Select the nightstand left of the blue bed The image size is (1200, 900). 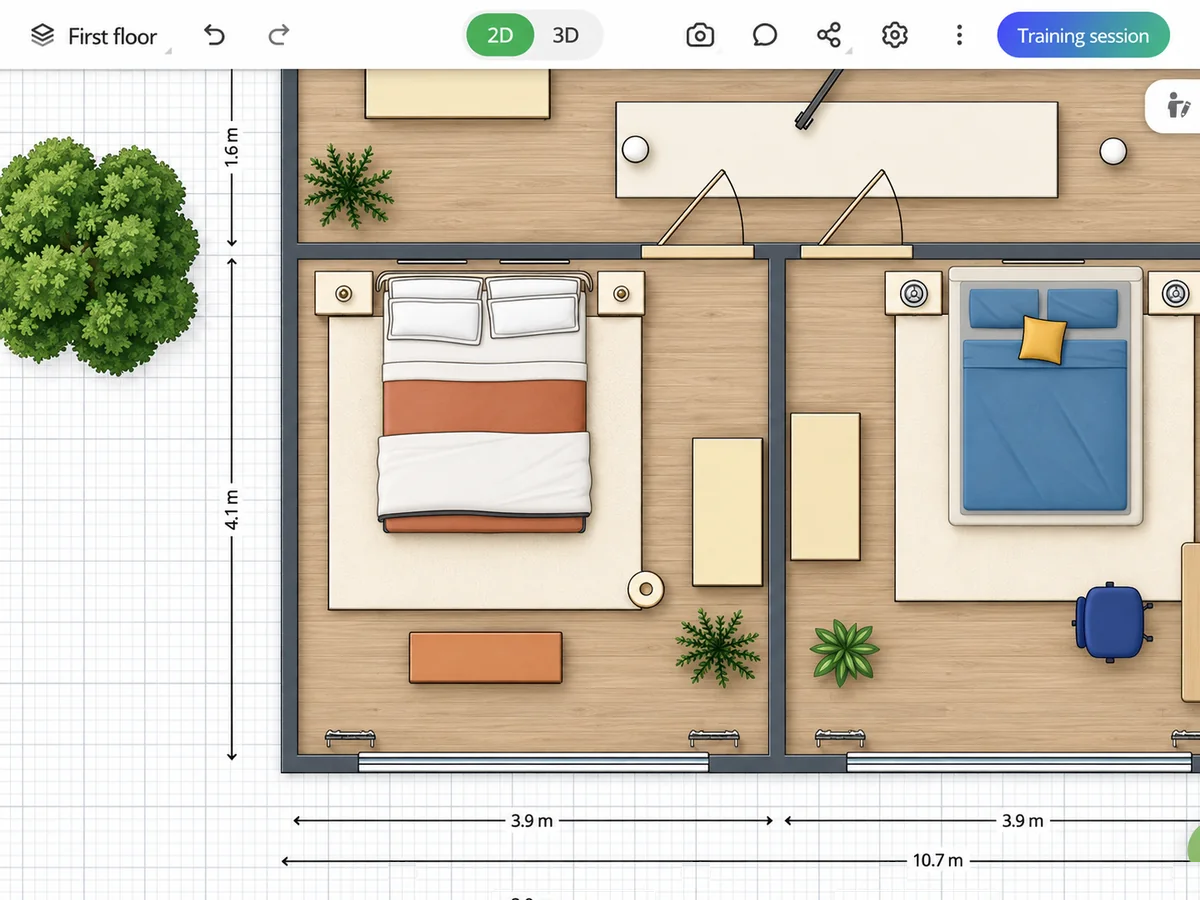[911, 295]
